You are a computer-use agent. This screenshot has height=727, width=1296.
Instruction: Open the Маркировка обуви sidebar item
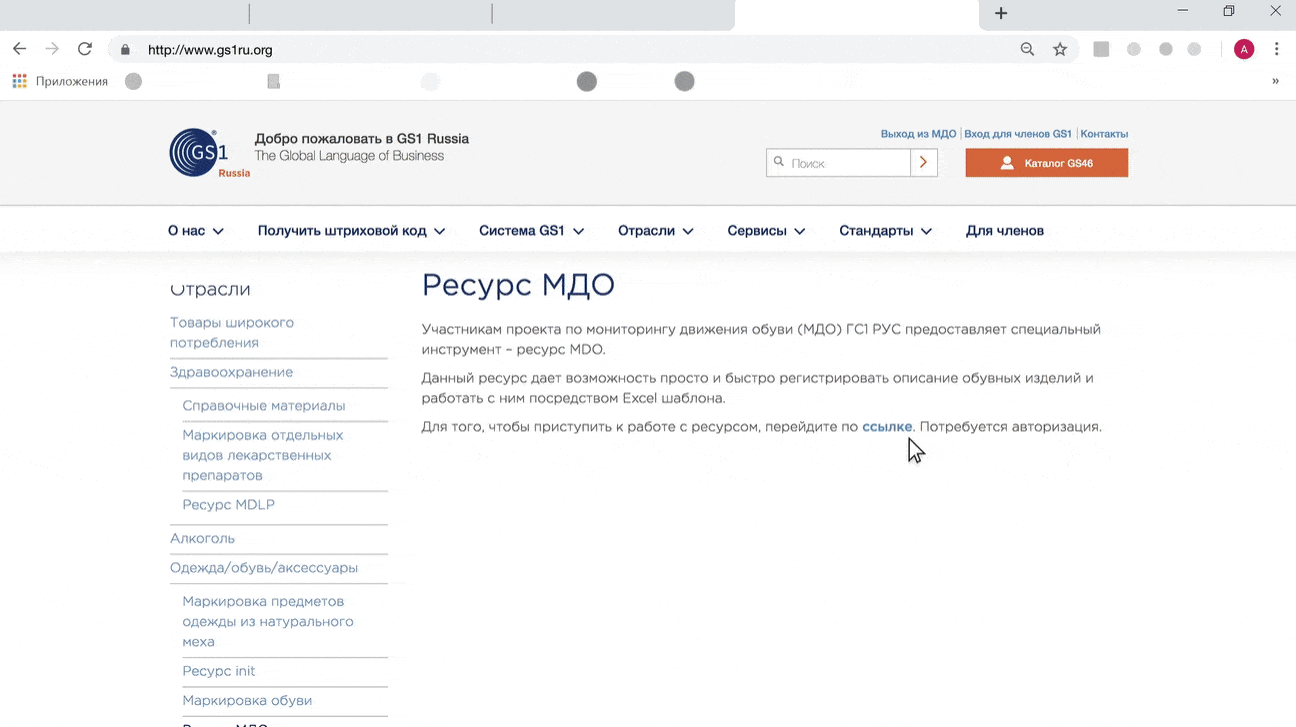(x=247, y=701)
